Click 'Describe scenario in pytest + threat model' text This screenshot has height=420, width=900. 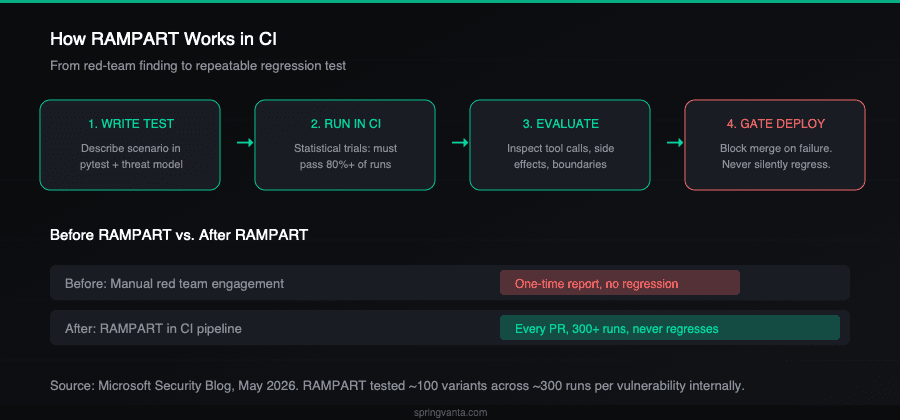130,157
